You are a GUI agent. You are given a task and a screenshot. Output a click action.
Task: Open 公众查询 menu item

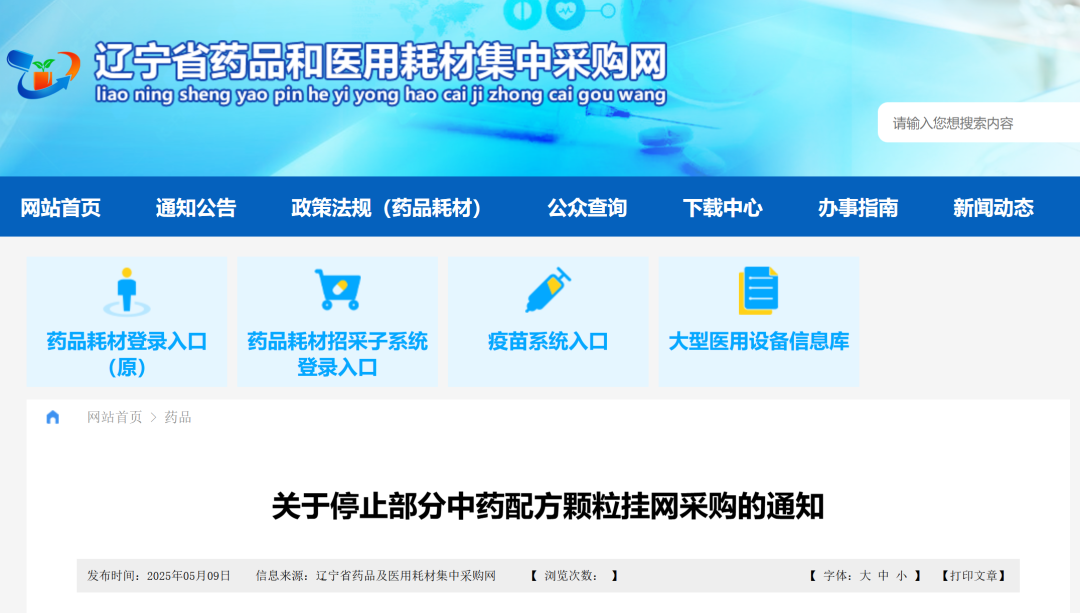pyautogui.click(x=588, y=207)
